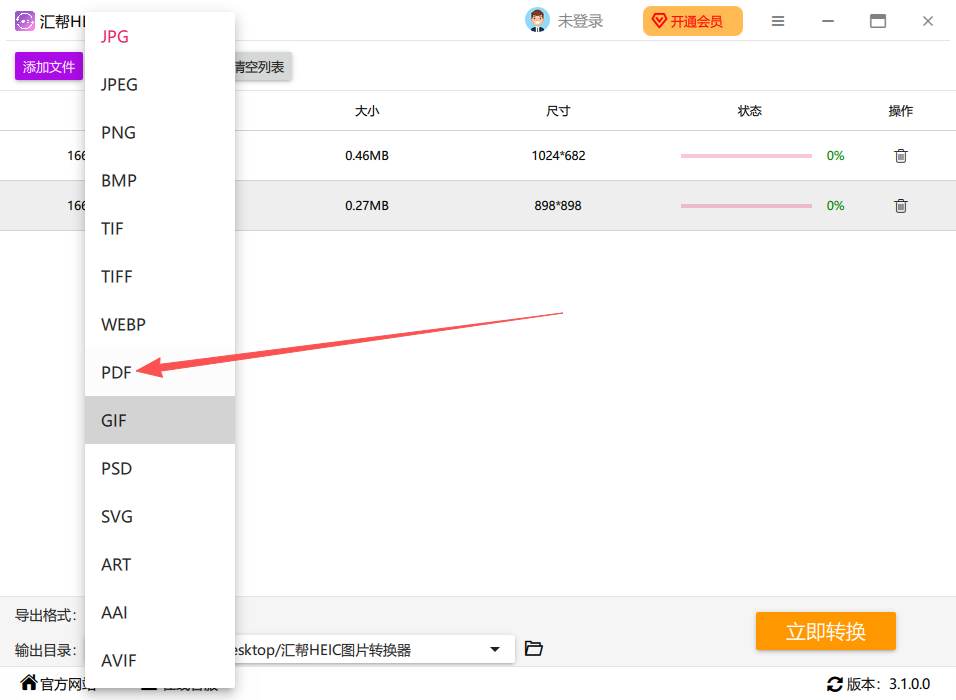Start conversion with 立即转换 button
The width and height of the screenshot is (956, 700).
point(826,631)
